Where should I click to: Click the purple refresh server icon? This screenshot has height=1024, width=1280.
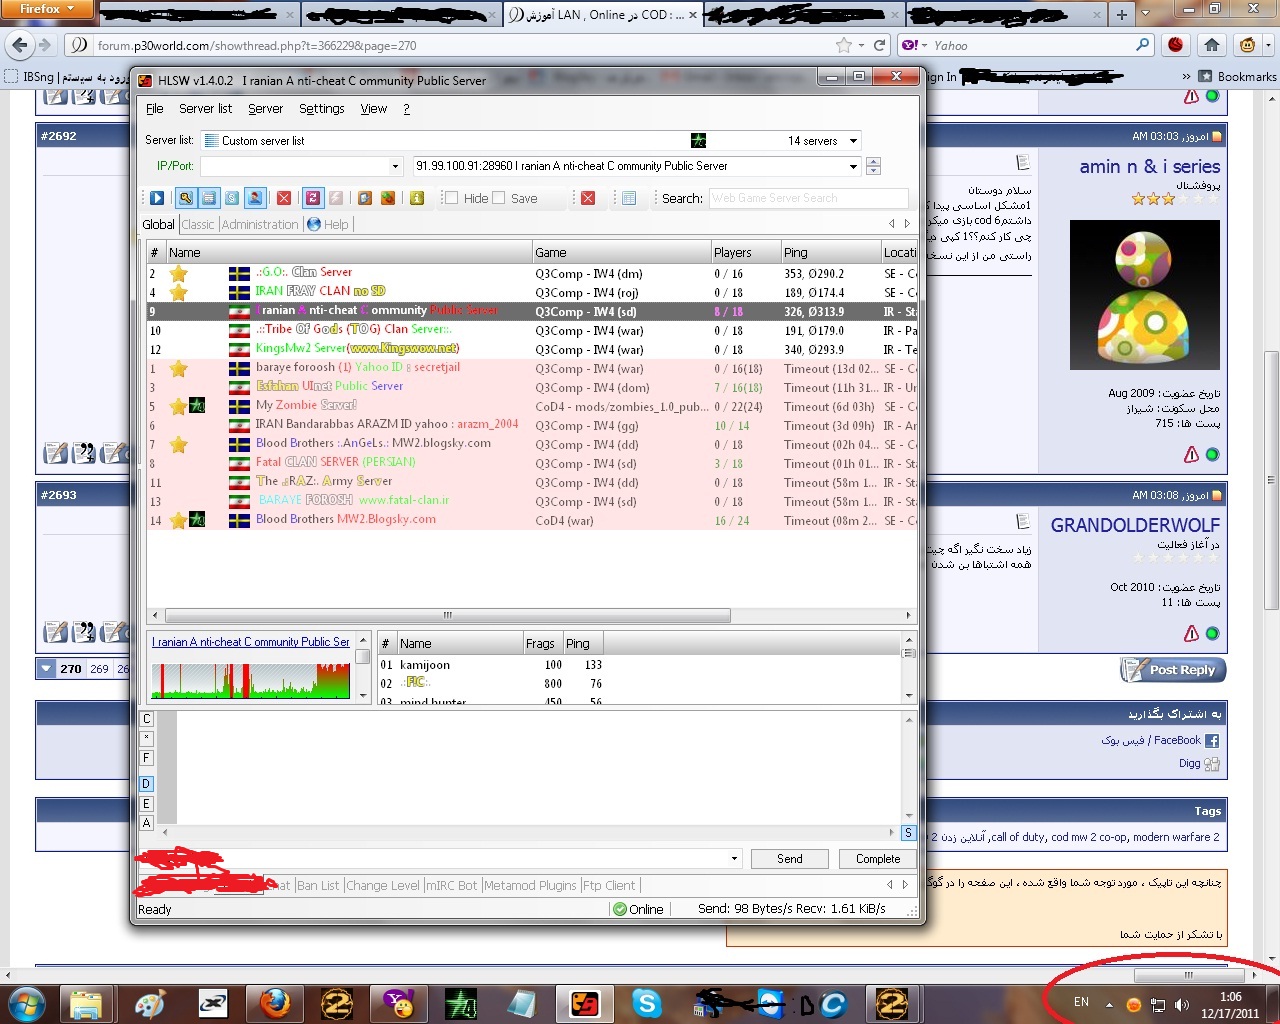click(313, 198)
